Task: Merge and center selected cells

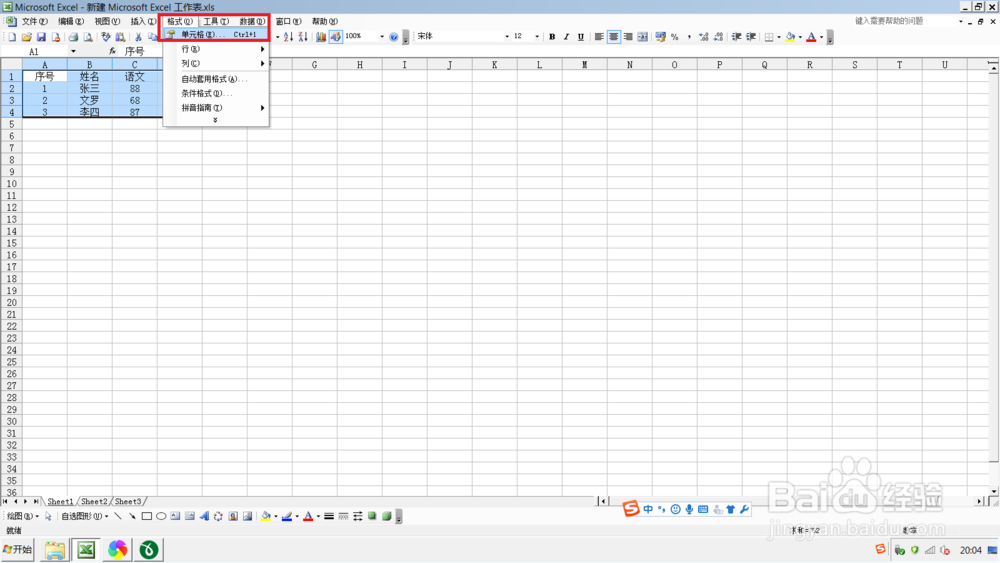Action: coord(642,37)
